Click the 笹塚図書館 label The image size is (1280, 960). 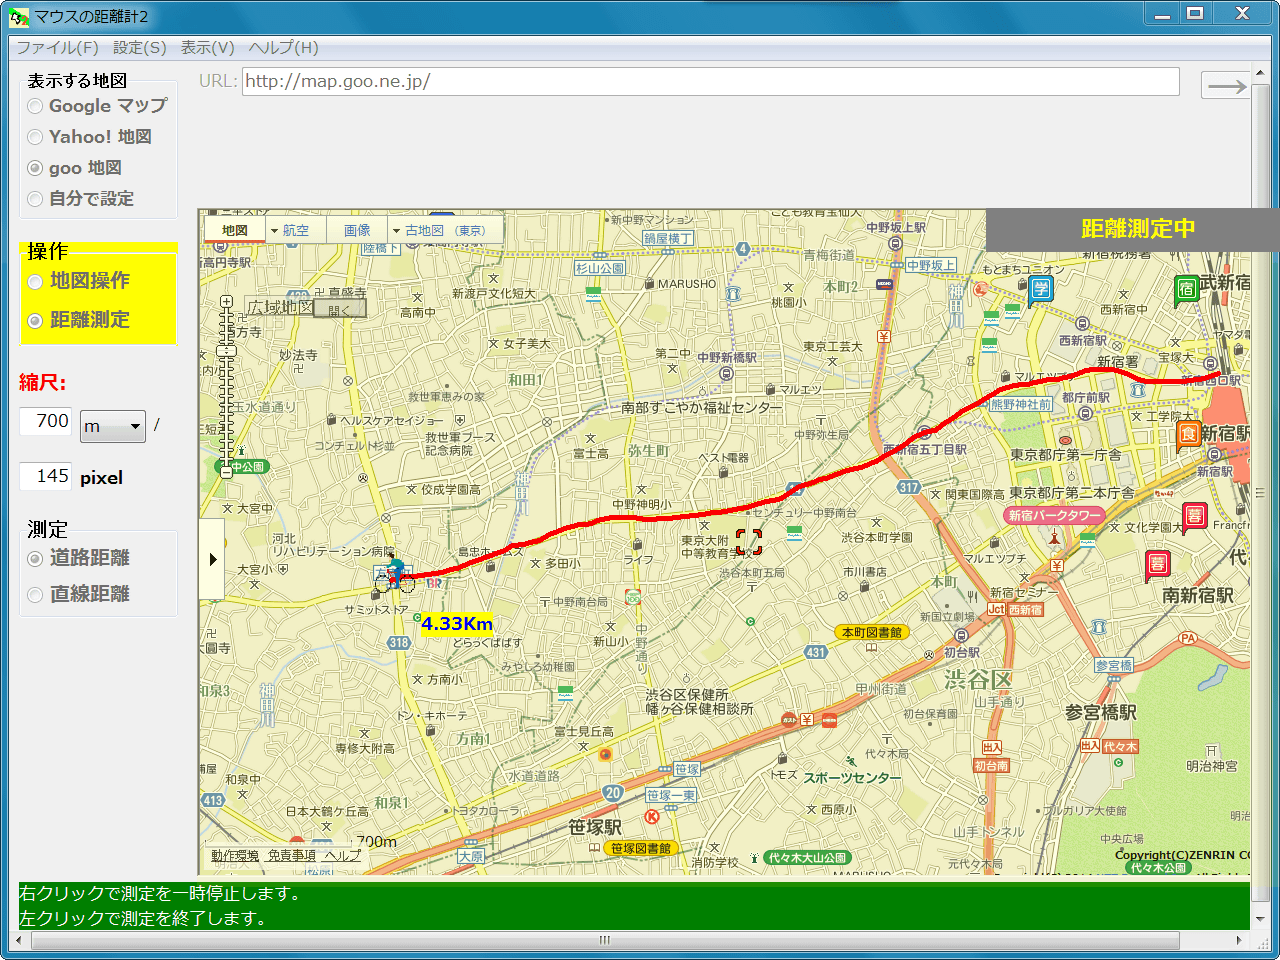(641, 848)
